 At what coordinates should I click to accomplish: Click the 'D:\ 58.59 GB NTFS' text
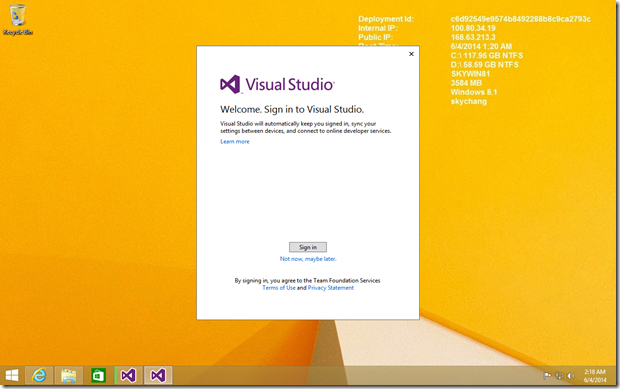click(485, 65)
